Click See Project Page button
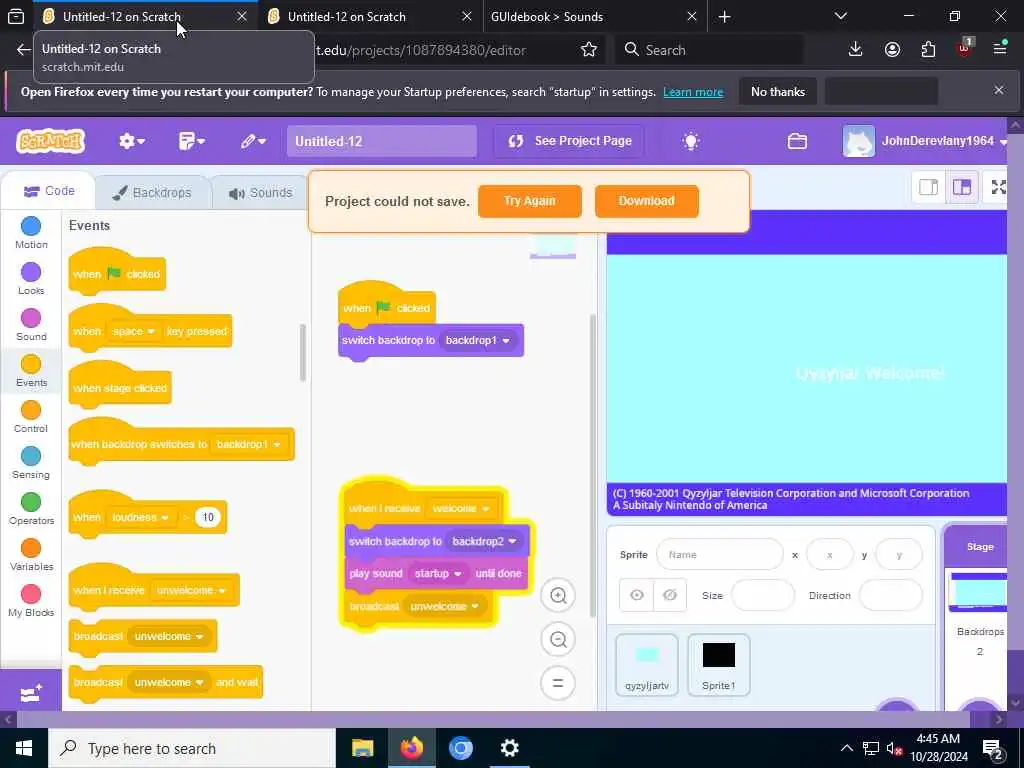Screen dimensions: 1024x768 (x=569, y=141)
